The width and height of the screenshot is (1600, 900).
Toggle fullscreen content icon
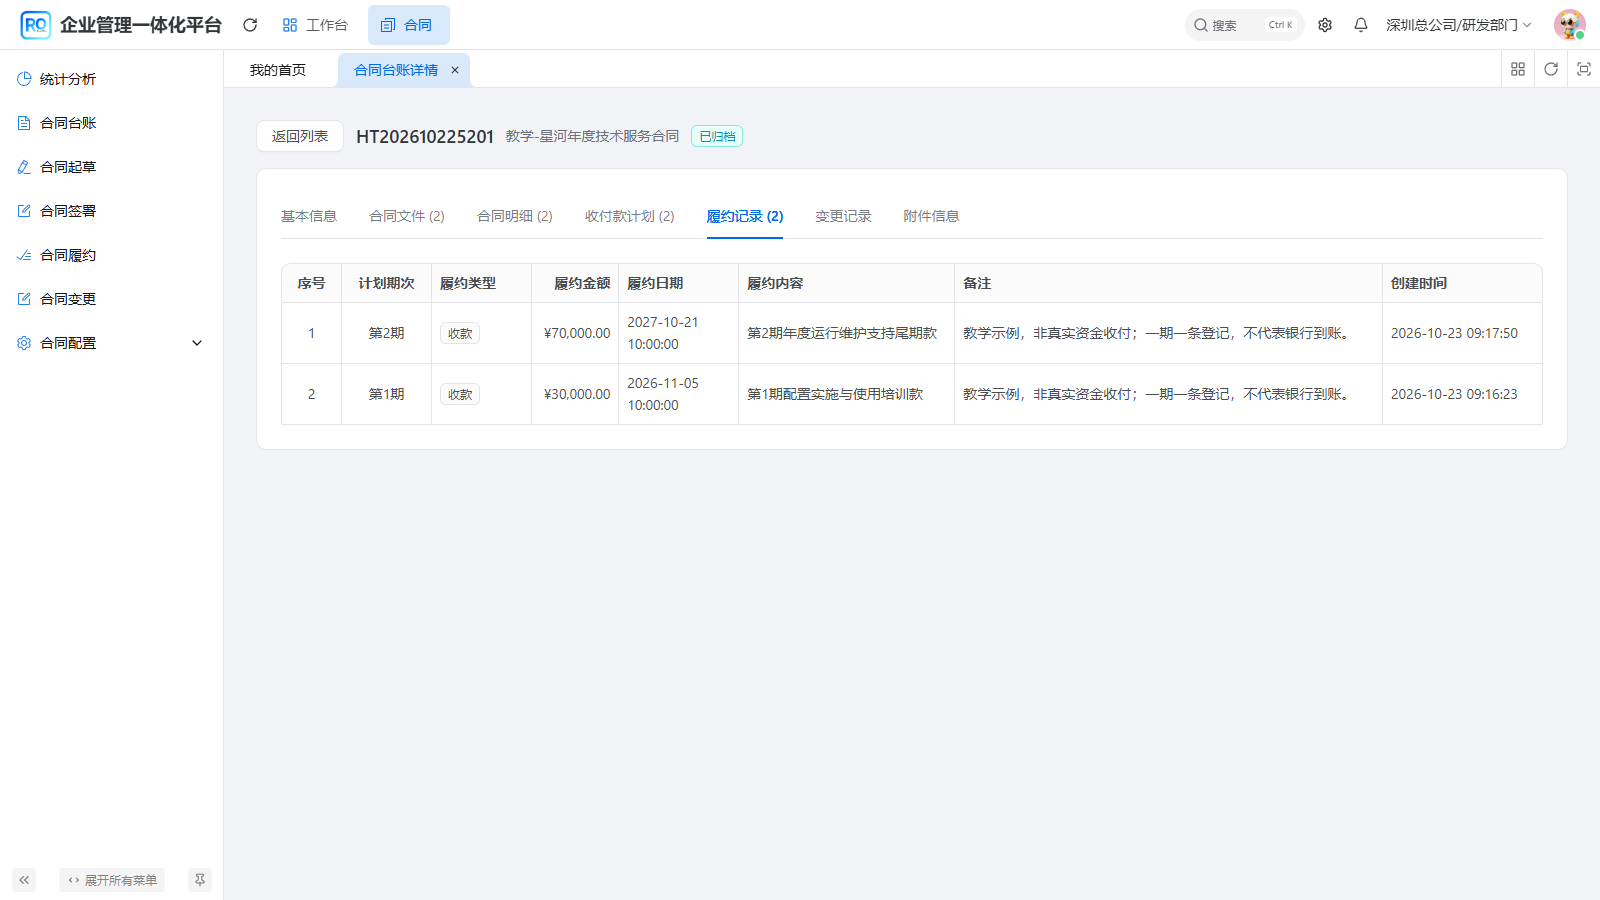(x=1584, y=69)
